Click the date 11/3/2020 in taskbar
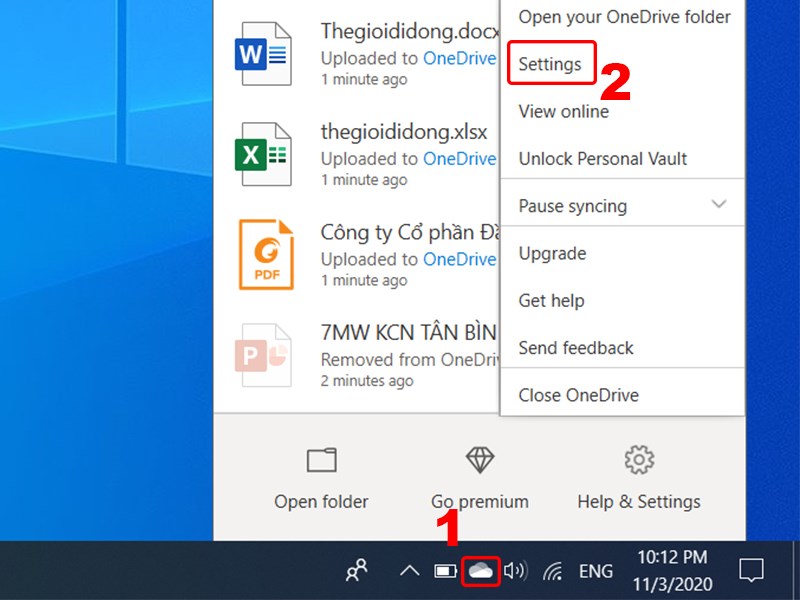800x600 pixels. [x=672, y=584]
